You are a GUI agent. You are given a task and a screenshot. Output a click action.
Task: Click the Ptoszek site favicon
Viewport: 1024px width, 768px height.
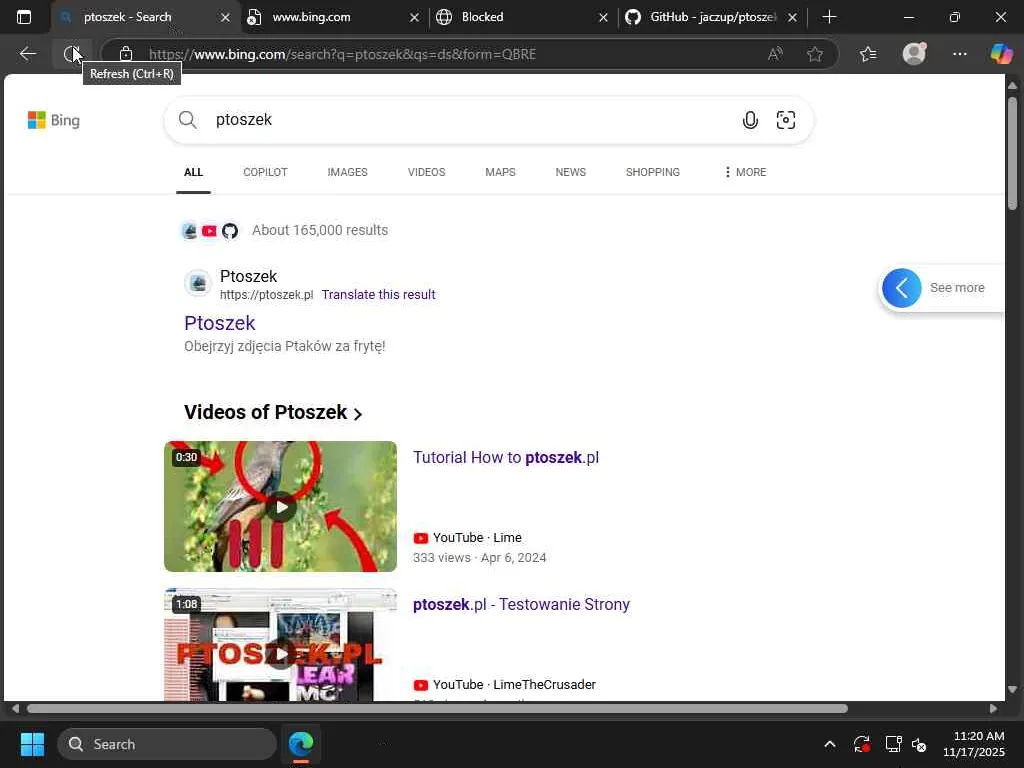pos(198,283)
